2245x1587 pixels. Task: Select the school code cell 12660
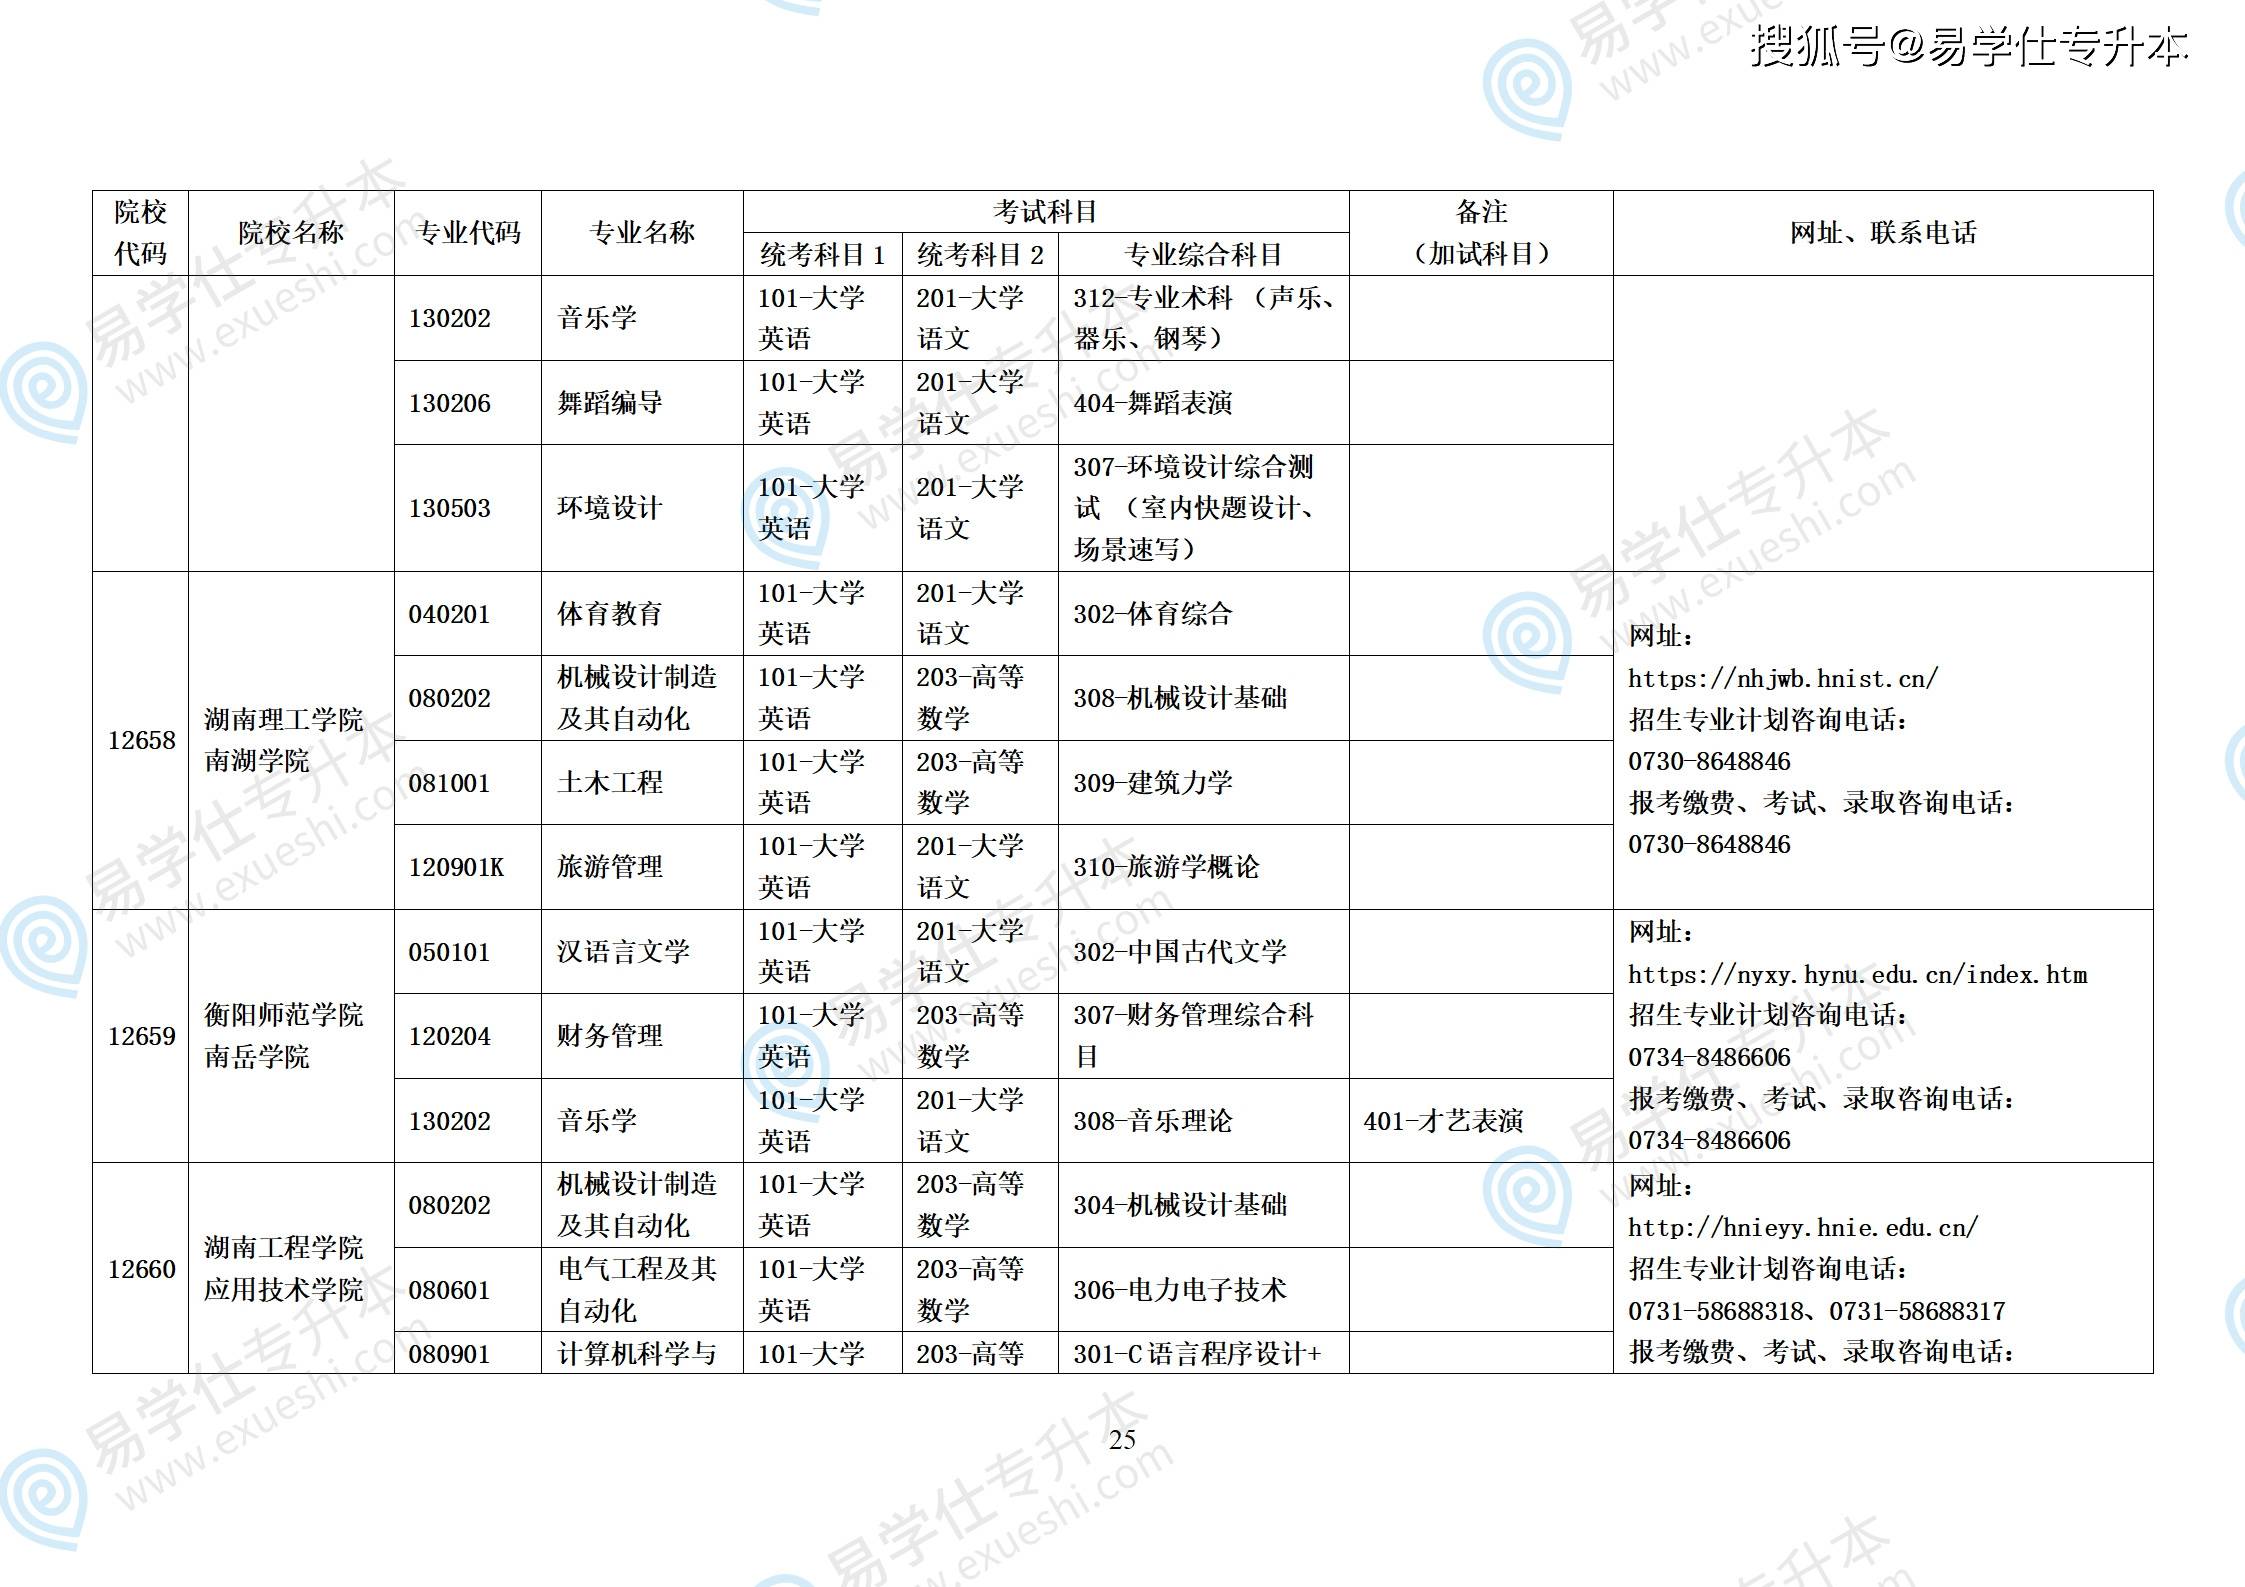[141, 1270]
